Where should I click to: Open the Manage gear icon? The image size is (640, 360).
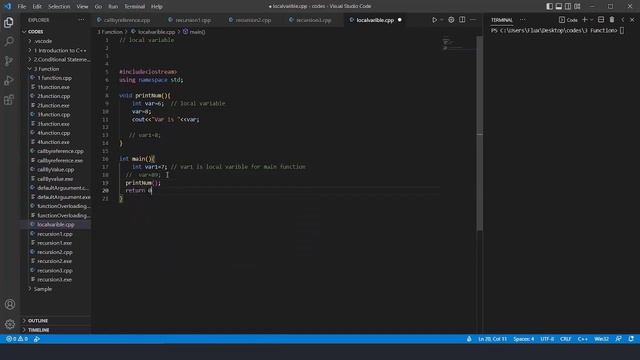(10, 324)
